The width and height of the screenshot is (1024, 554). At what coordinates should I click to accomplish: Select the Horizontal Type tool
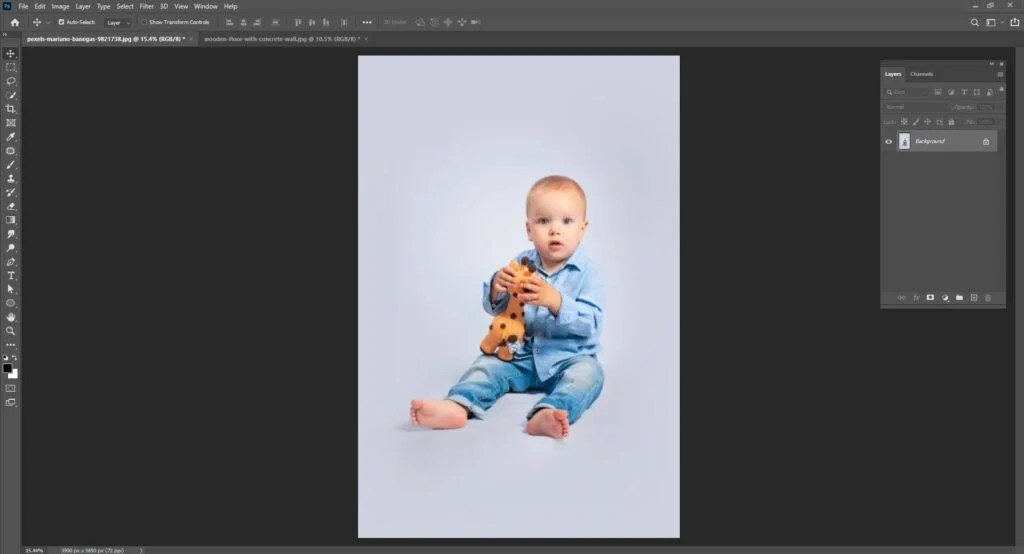coord(10,276)
